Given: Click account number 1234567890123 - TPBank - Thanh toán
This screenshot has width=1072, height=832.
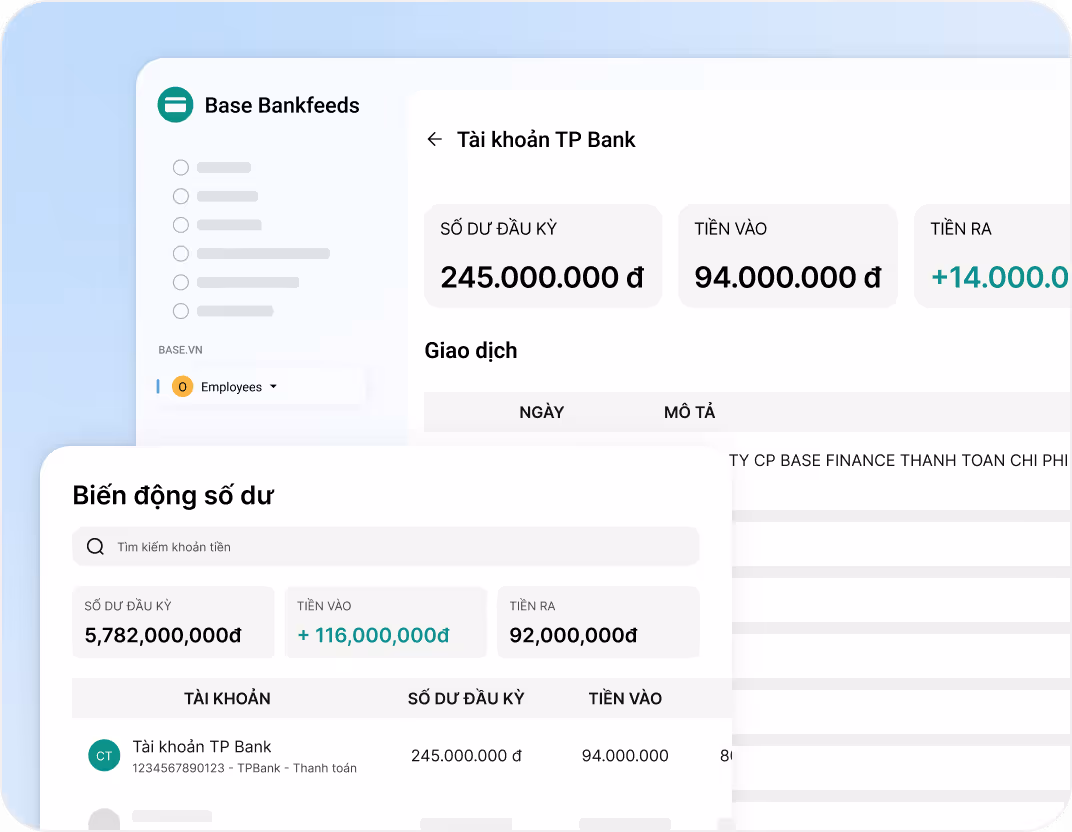Looking at the screenshot, I should click(244, 768).
